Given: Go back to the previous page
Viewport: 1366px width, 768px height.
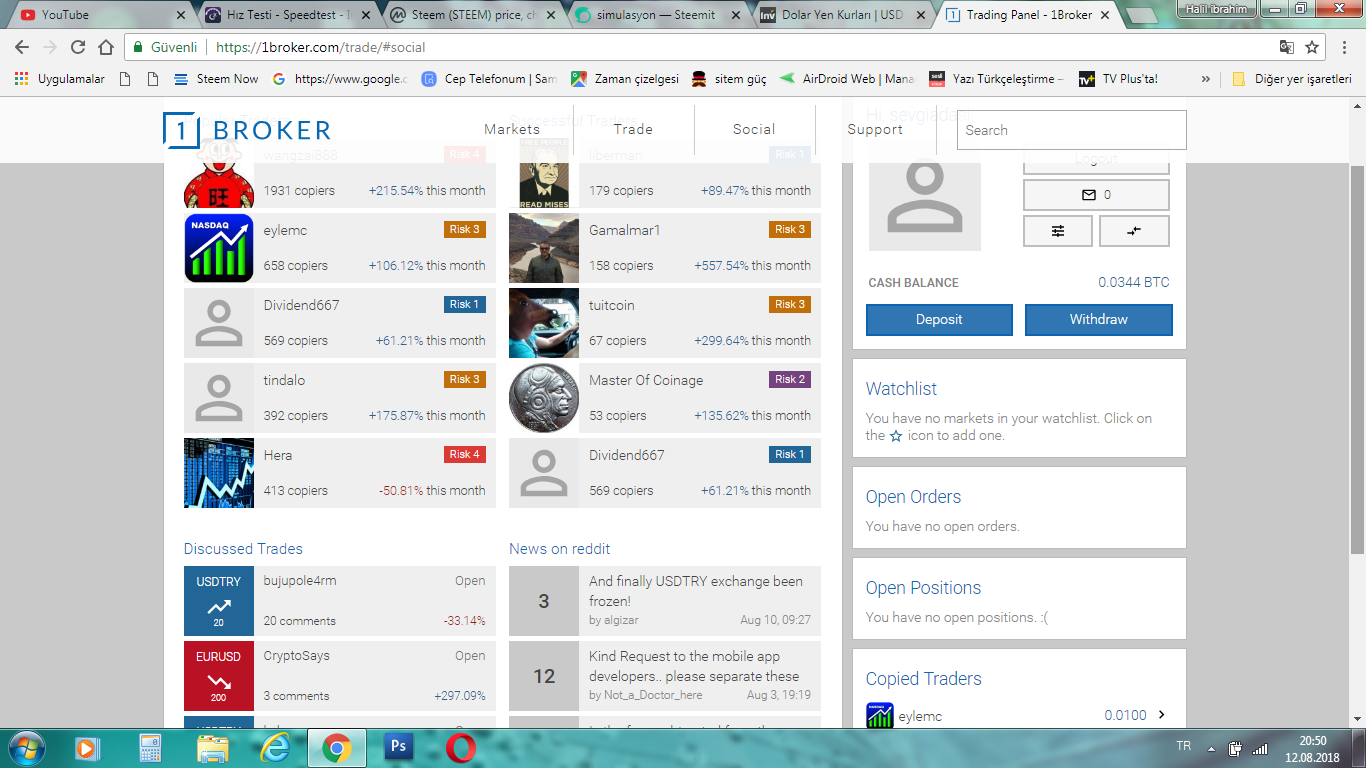Looking at the screenshot, I should [22, 47].
